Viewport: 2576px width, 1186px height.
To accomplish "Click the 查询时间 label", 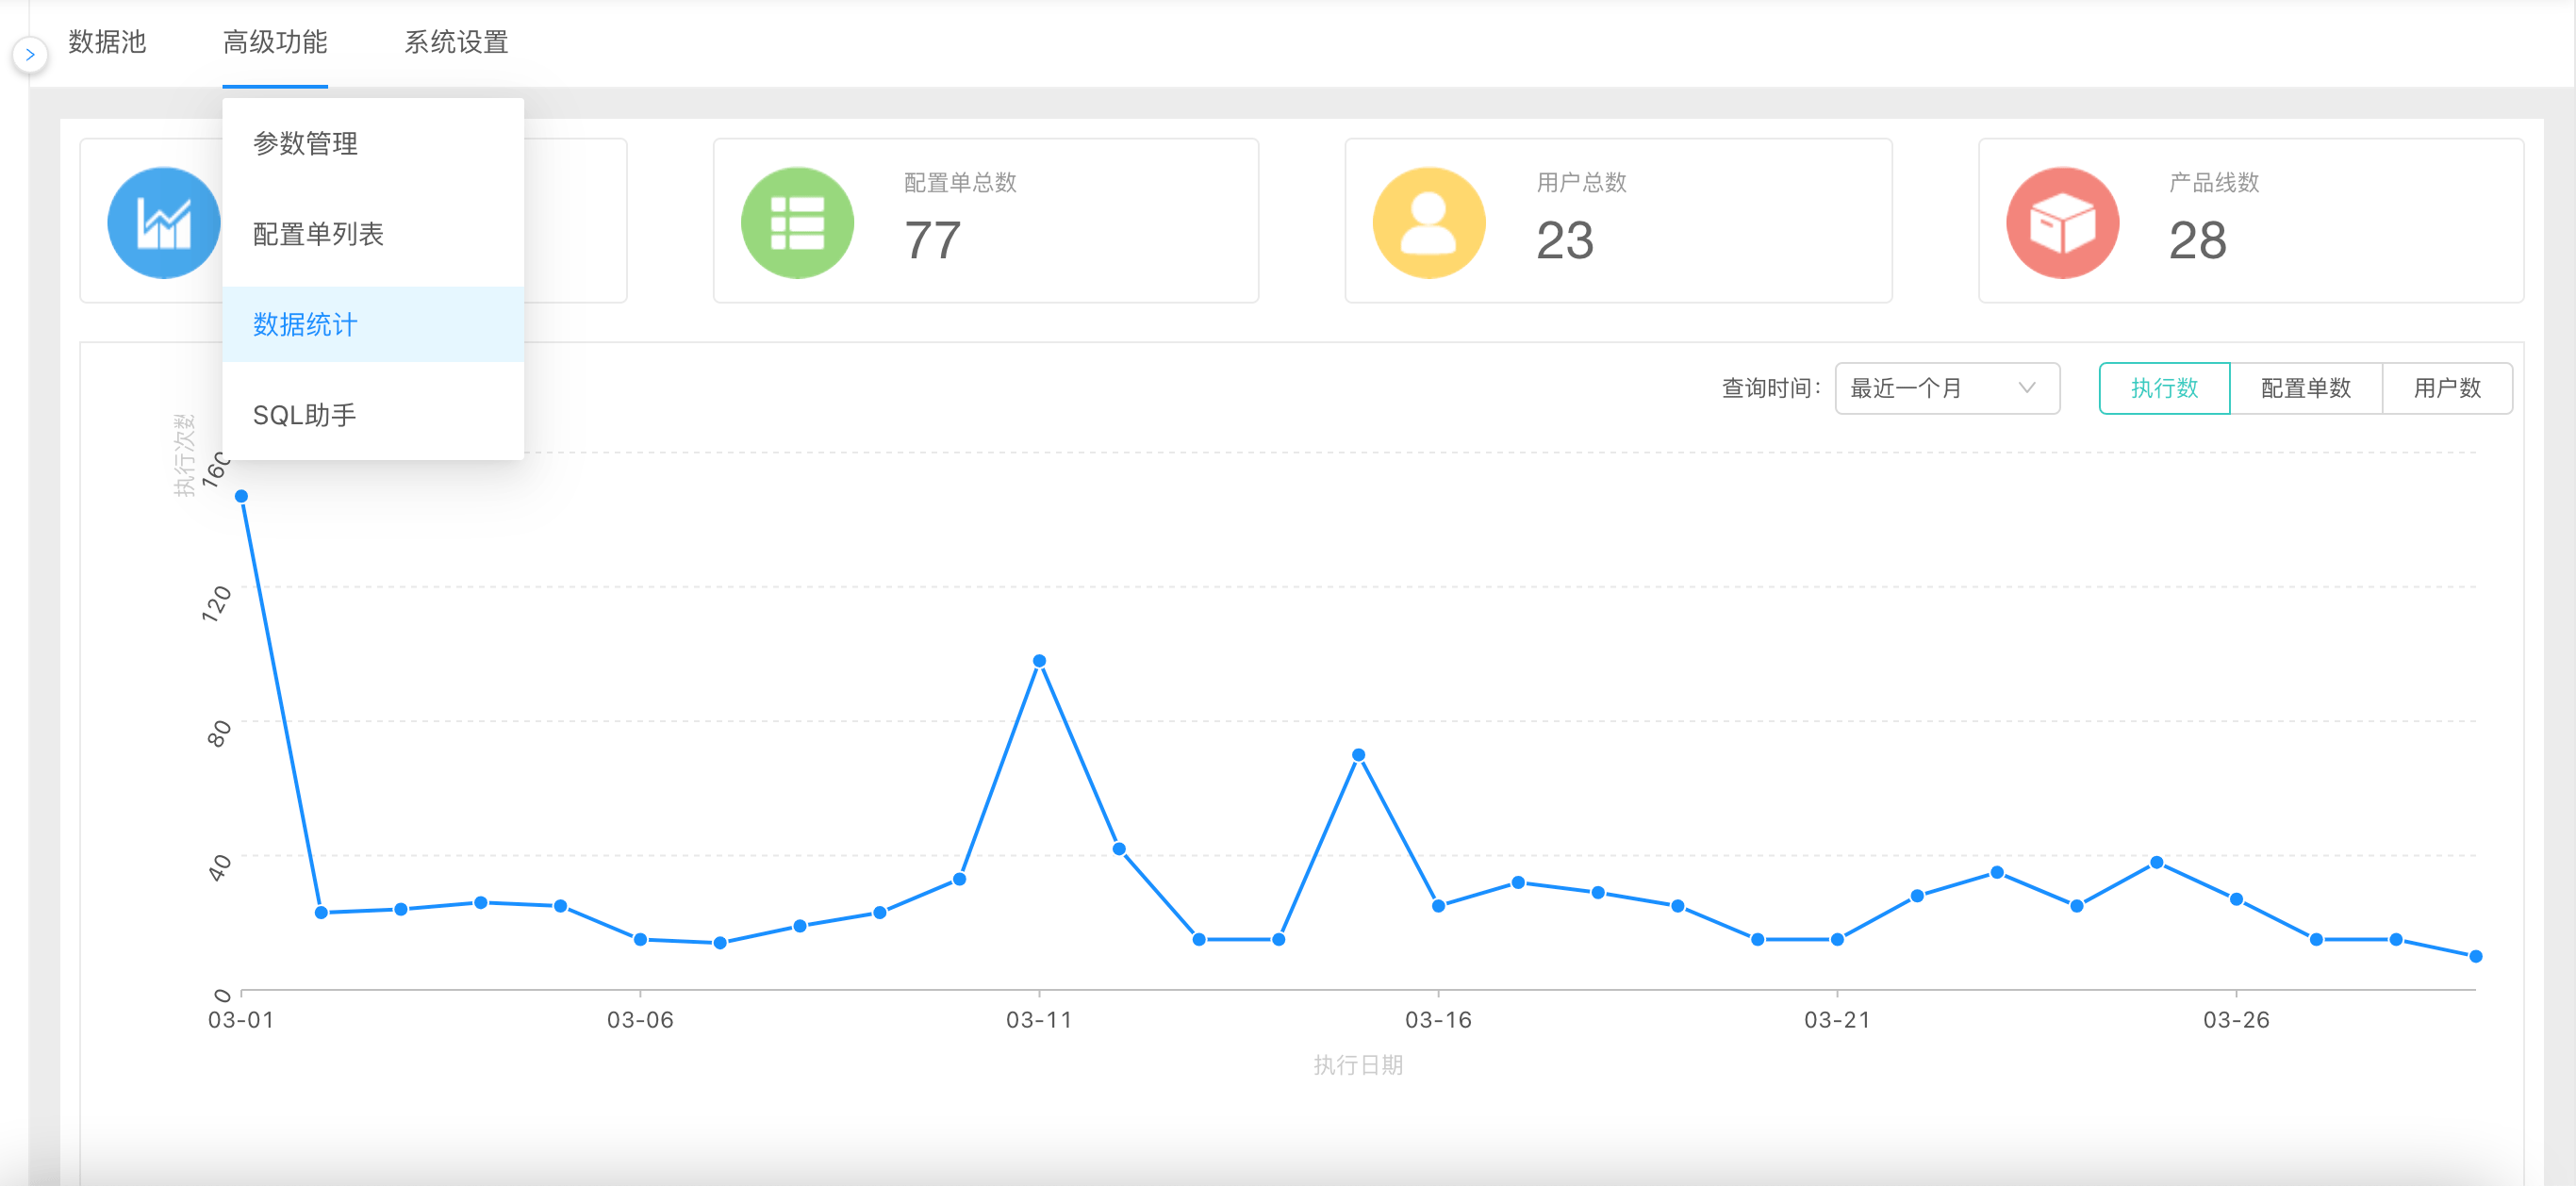I will click(x=1771, y=388).
